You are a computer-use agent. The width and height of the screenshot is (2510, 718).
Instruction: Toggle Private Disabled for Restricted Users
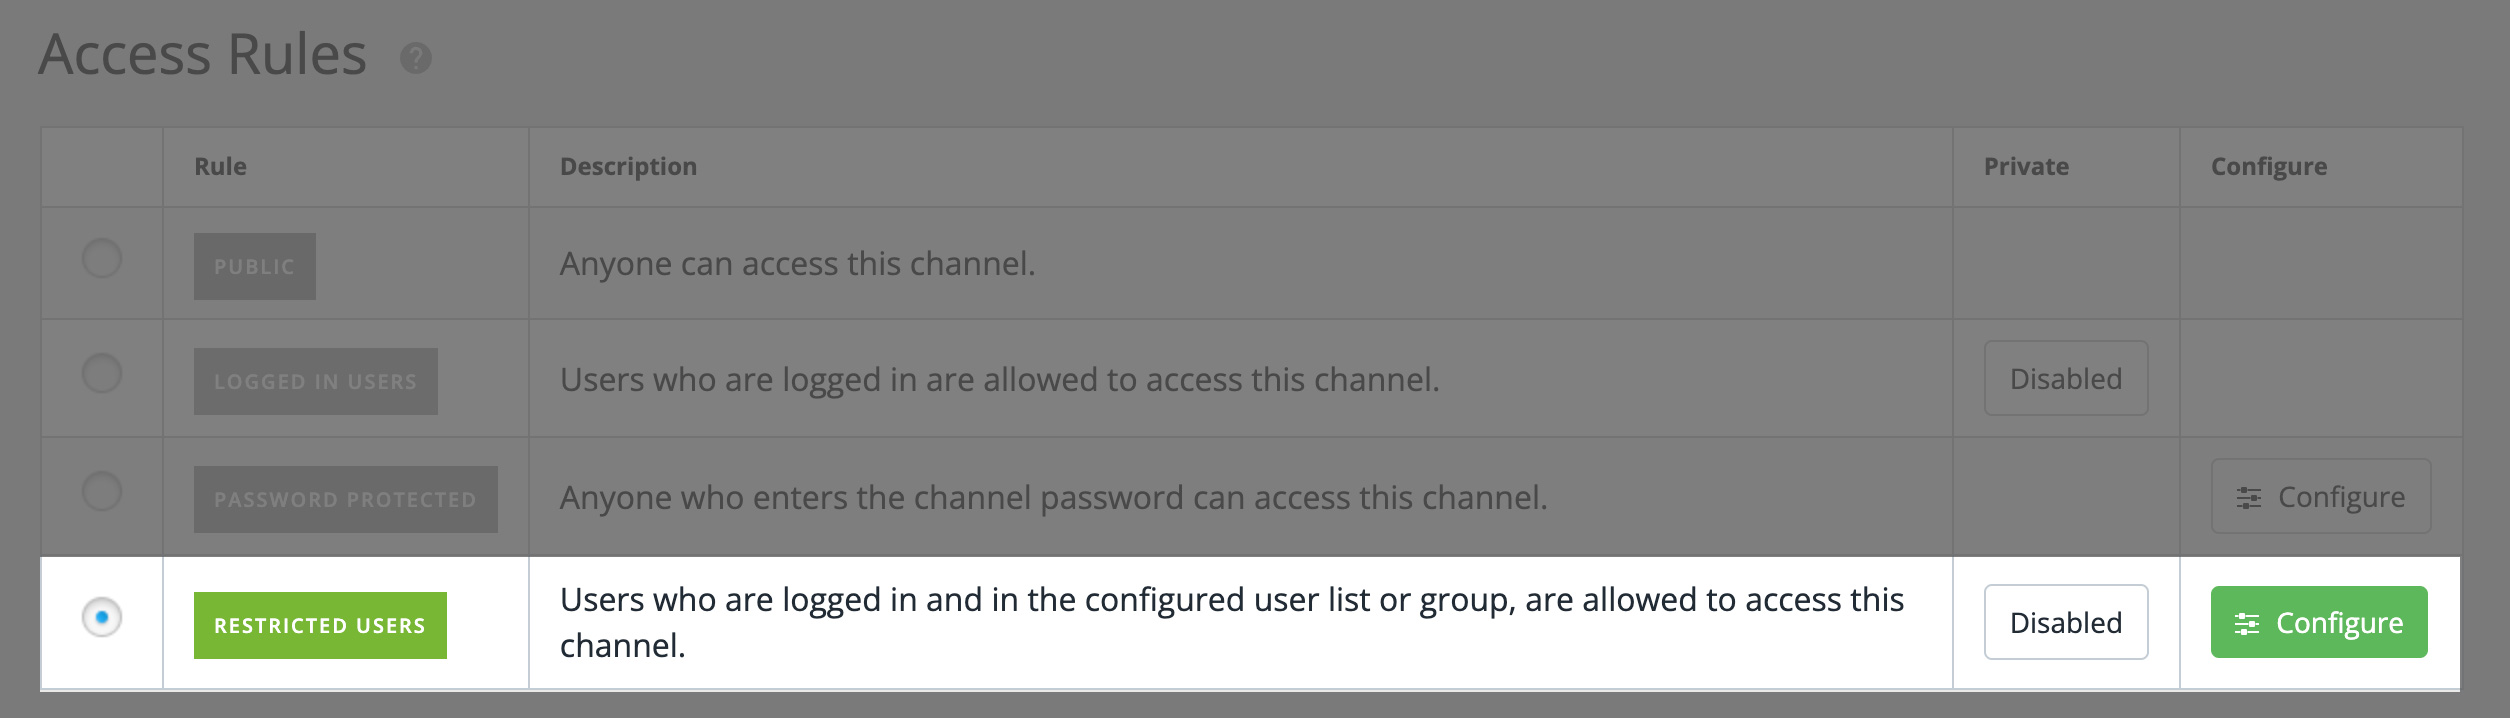(2065, 623)
